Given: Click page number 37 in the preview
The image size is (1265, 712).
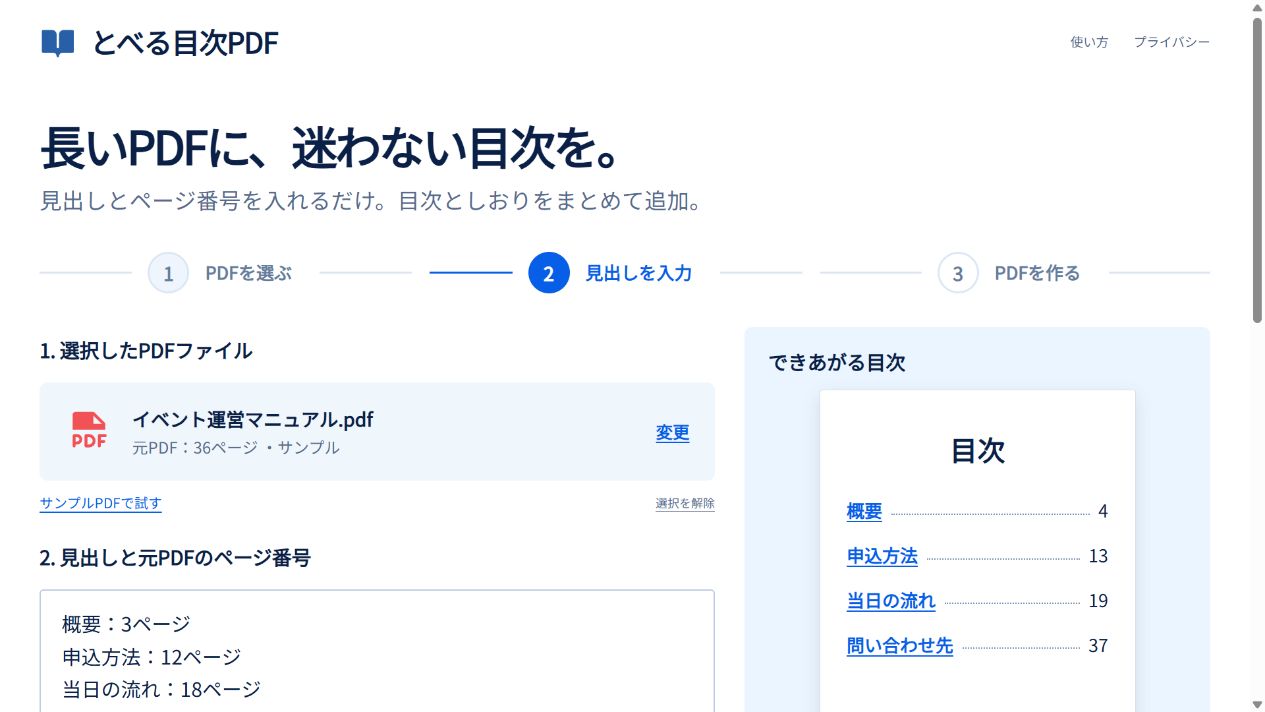Looking at the screenshot, I should (1098, 646).
